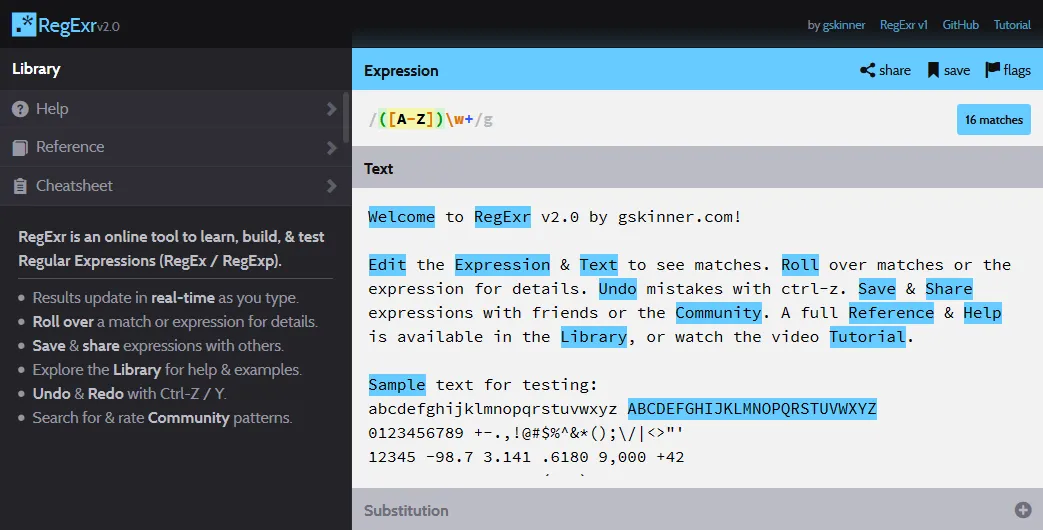Click the highlighted match 'Community' in text

click(718, 313)
